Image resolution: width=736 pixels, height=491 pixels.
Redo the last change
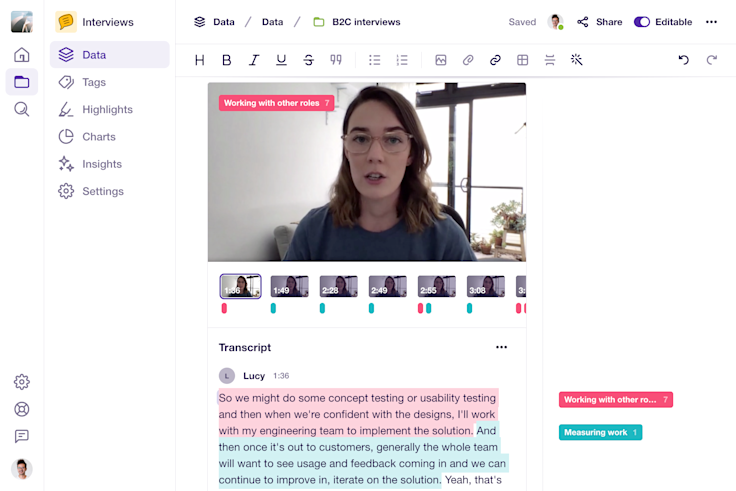(x=712, y=60)
